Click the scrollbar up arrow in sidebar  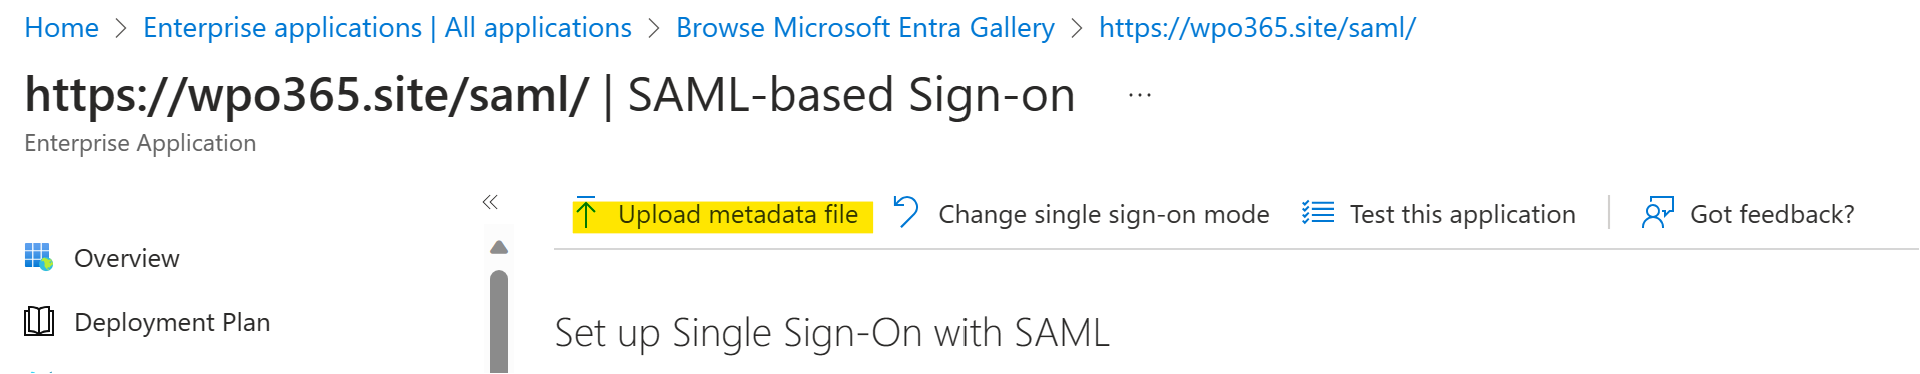pyautogui.click(x=499, y=247)
